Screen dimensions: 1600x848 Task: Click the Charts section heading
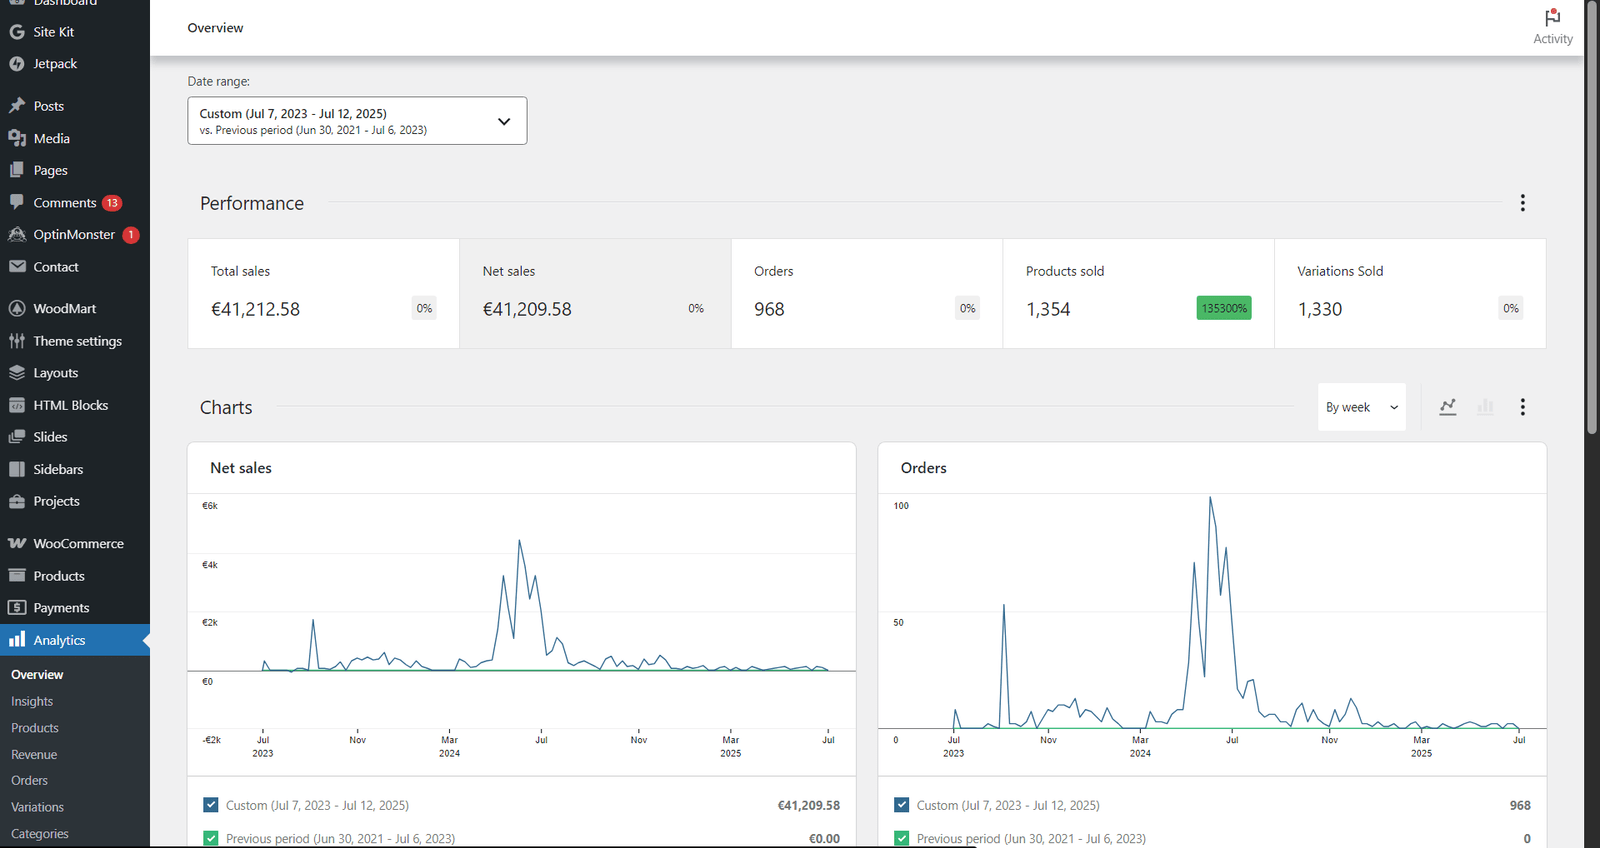pyautogui.click(x=226, y=407)
